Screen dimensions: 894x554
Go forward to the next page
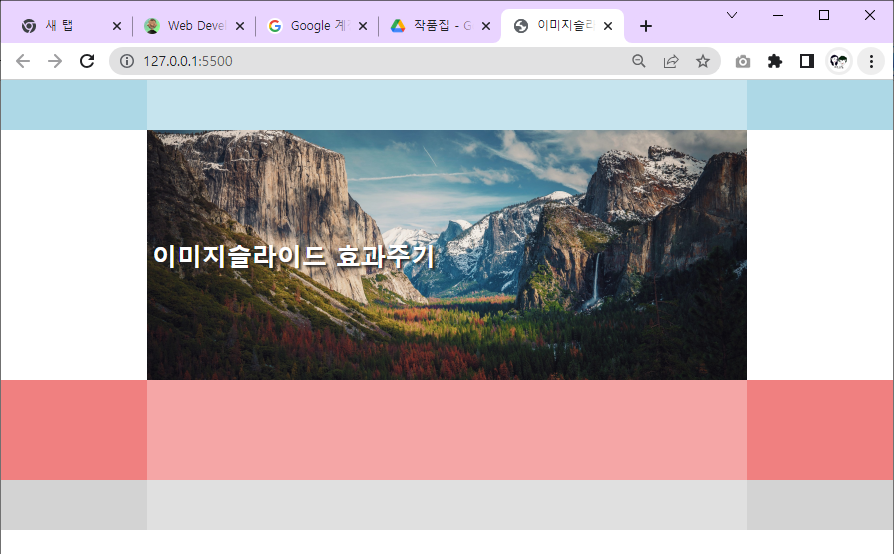tap(55, 61)
